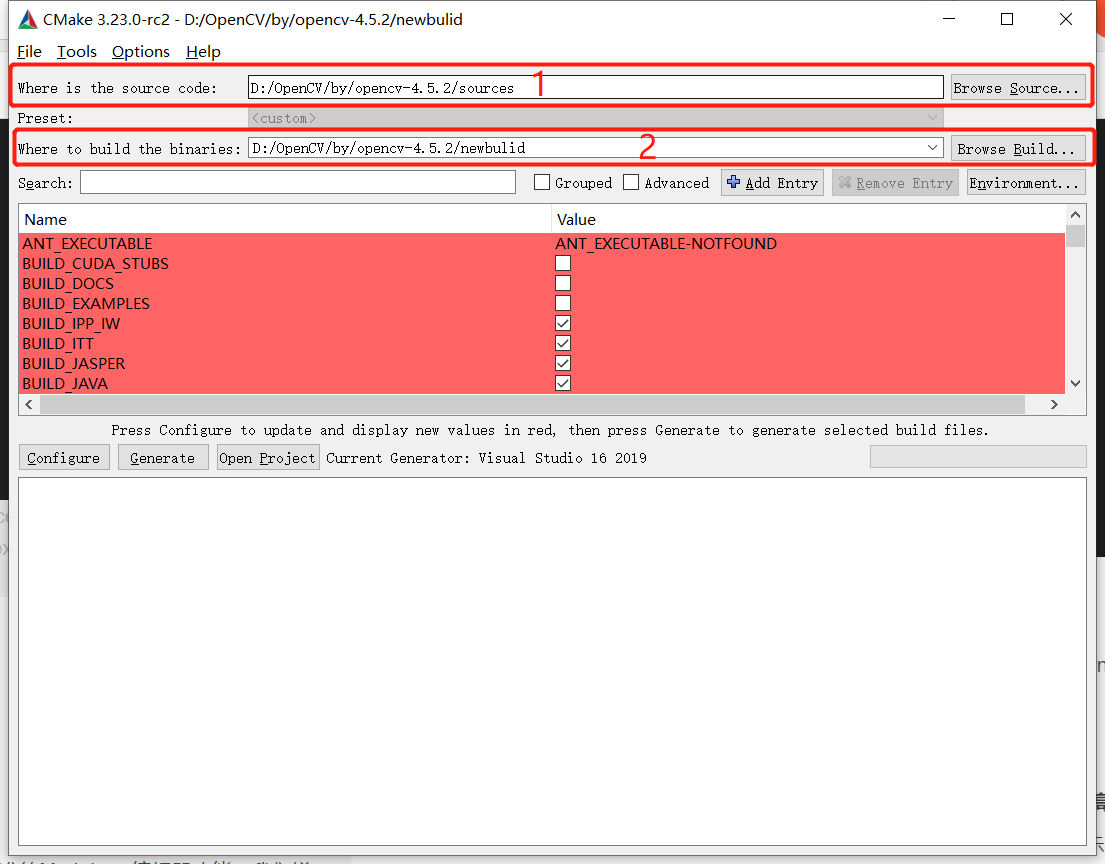Enable the Grouped checkbox
1105x864 pixels.
pos(541,183)
